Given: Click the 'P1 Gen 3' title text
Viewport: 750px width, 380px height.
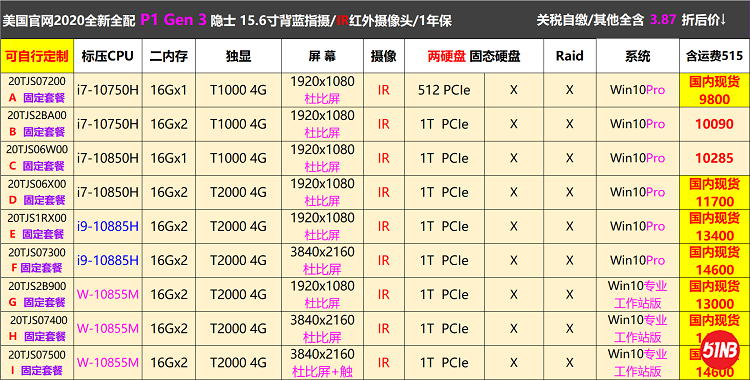Looking at the screenshot, I should [174, 20].
